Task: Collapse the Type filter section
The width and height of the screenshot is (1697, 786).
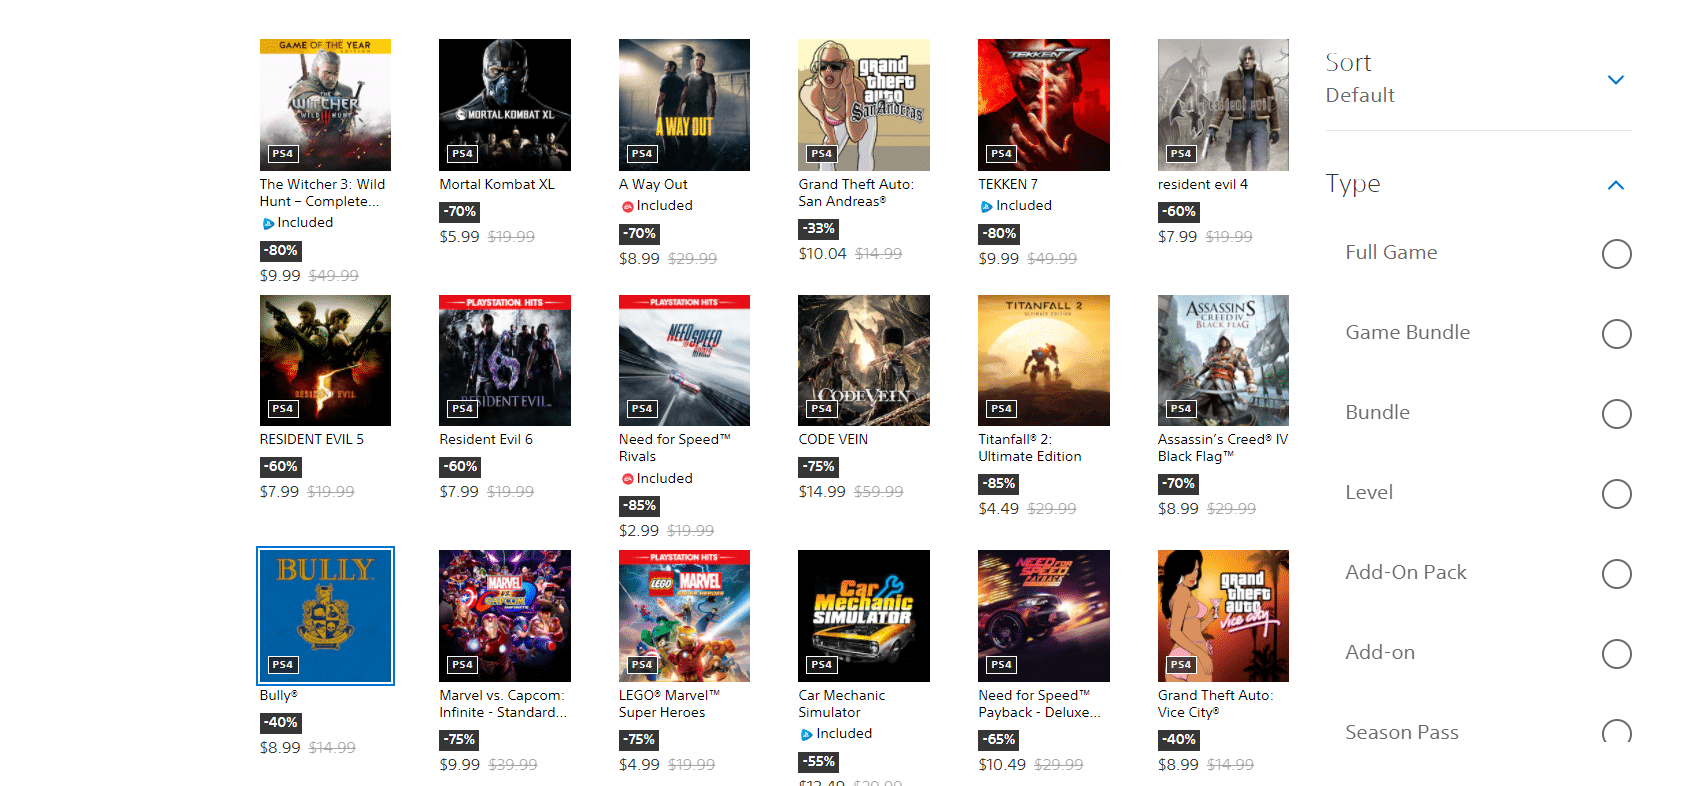Action: 1615,185
